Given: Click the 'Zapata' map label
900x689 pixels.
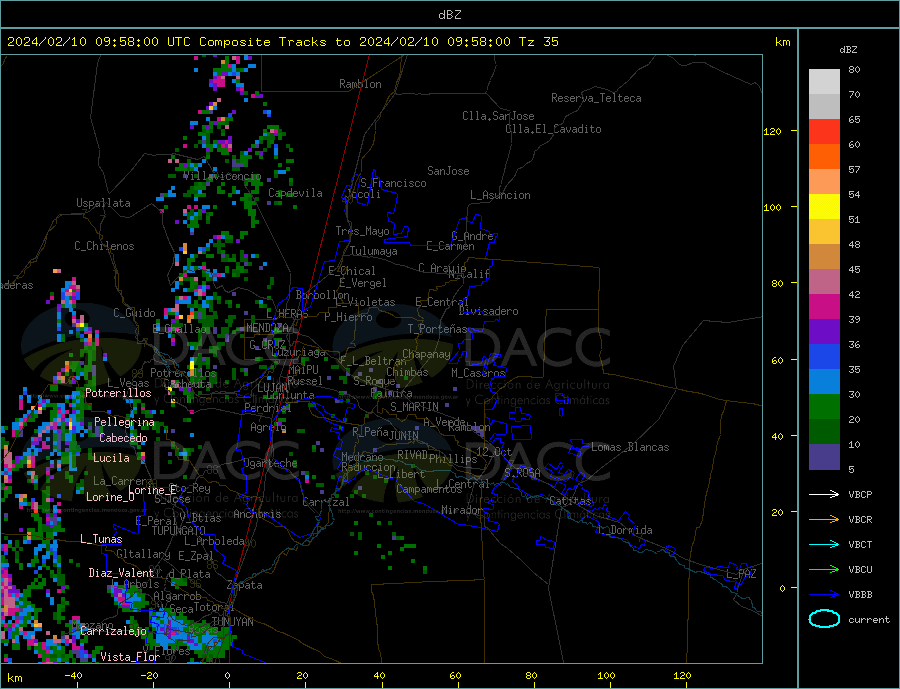Looking at the screenshot, I should [x=245, y=585].
